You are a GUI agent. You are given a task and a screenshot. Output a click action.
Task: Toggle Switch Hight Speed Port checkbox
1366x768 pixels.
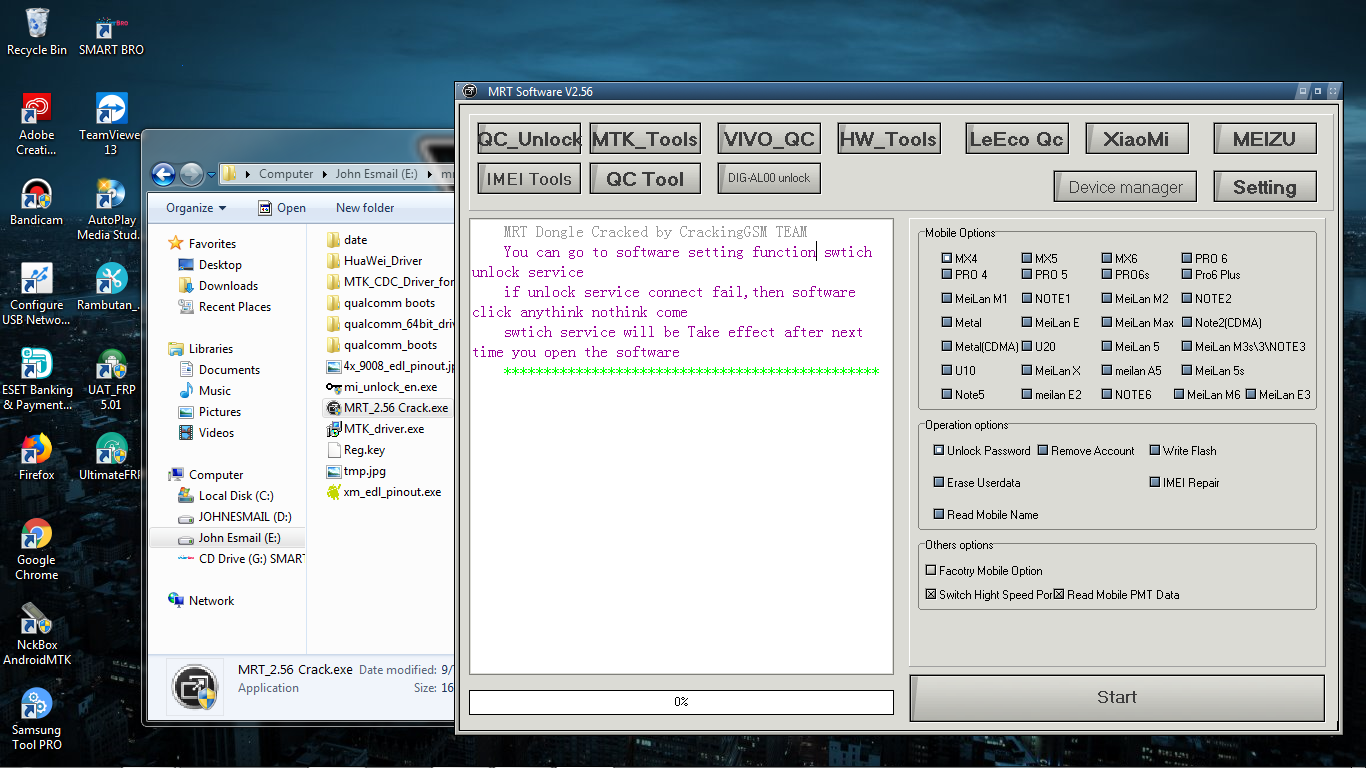click(930, 594)
